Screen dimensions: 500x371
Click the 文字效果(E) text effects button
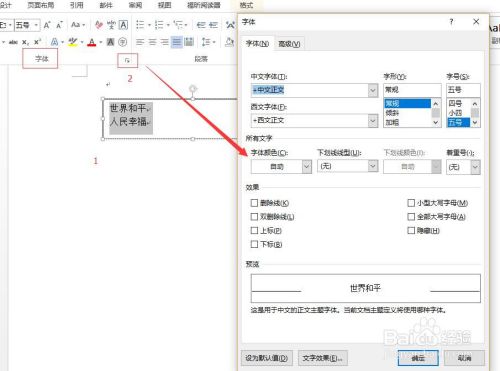point(323,358)
